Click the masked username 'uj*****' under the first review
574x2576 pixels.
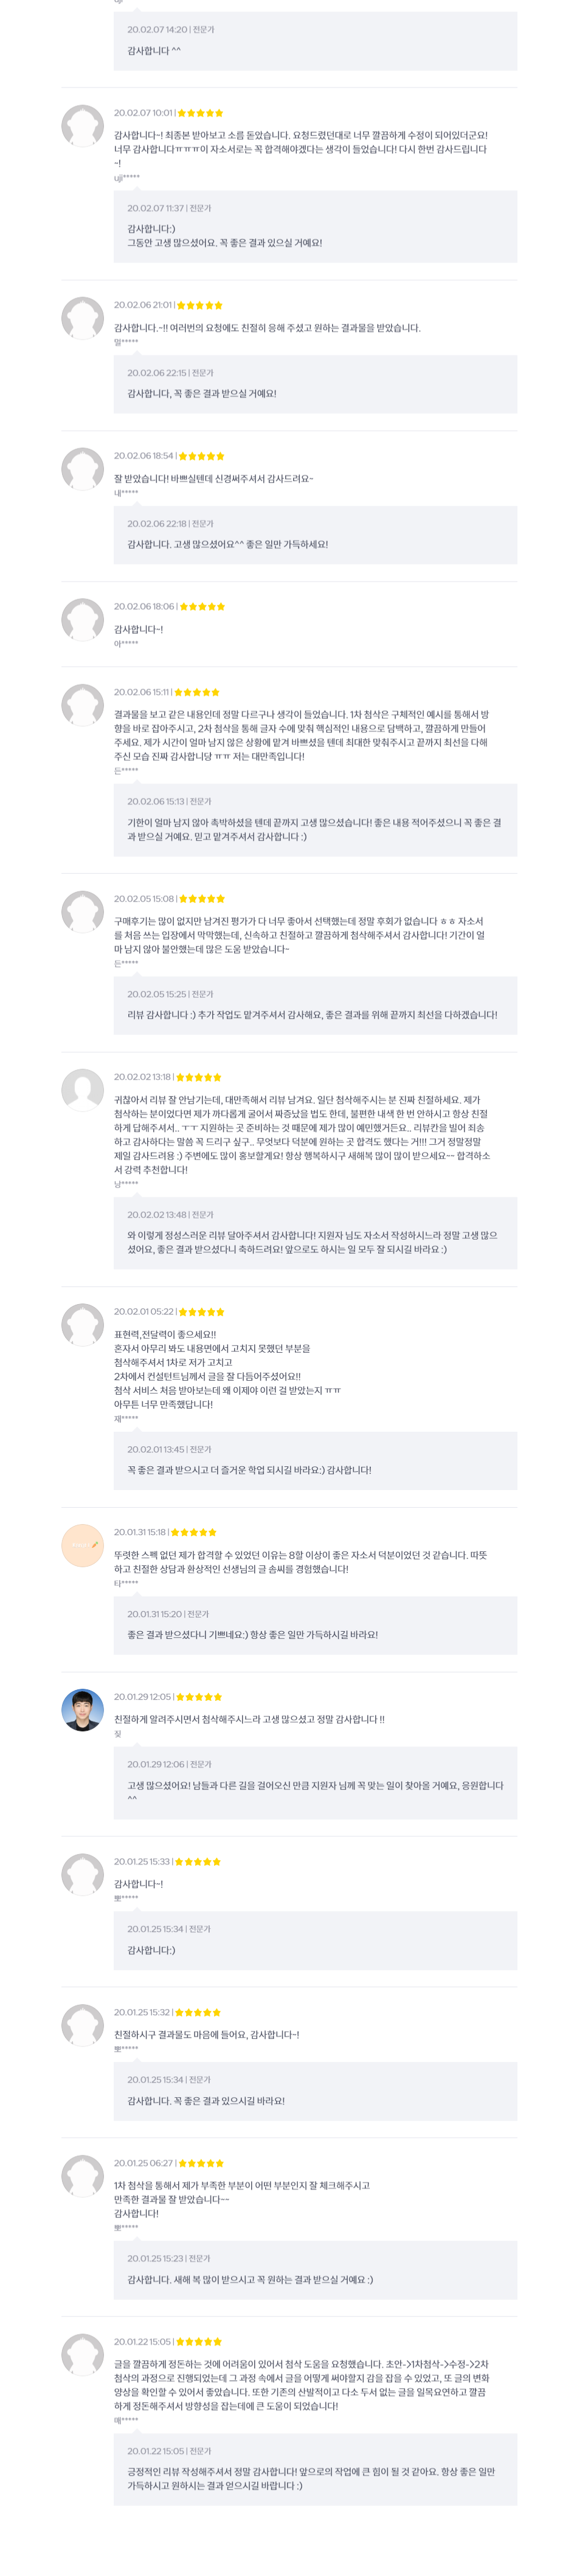[x=126, y=178]
